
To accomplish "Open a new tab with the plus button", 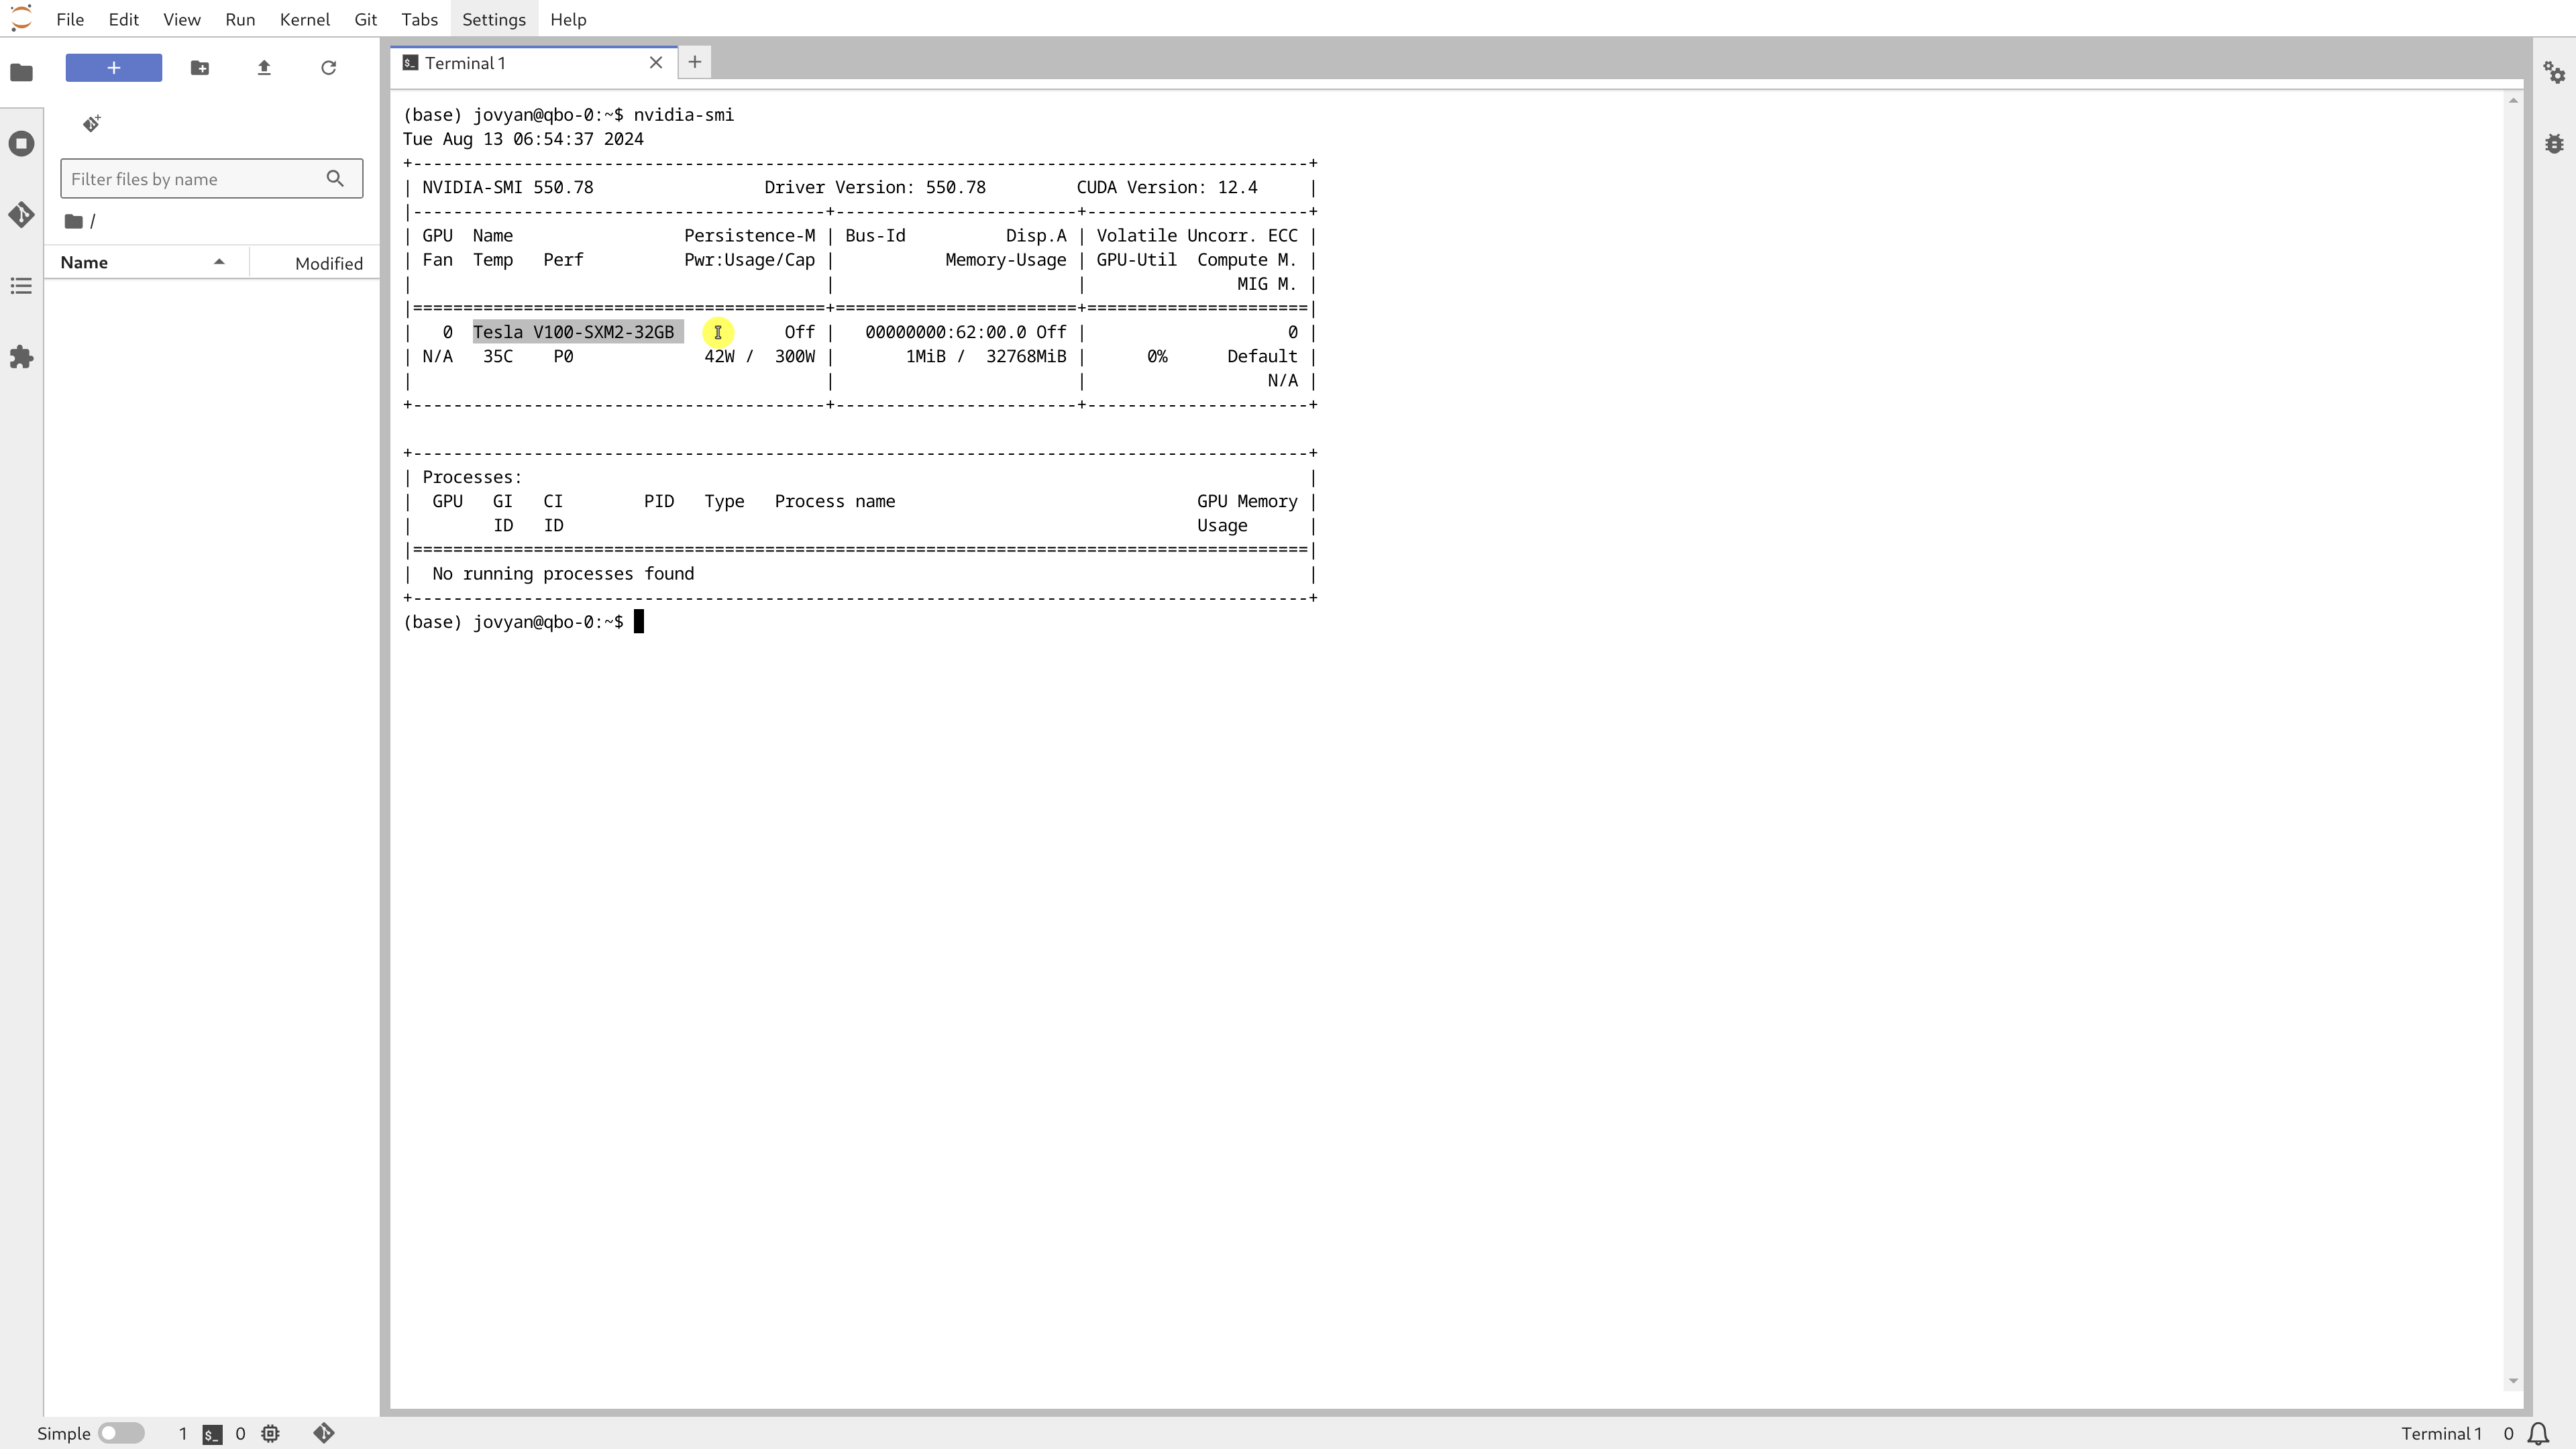I will pyautogui.click(x=695, y=62).
